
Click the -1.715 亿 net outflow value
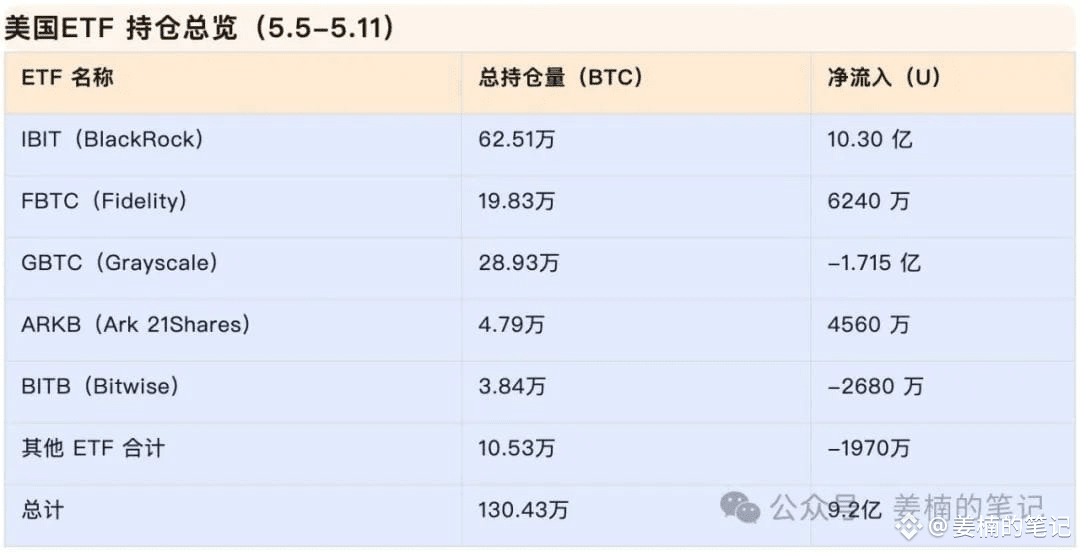point(874,263)
